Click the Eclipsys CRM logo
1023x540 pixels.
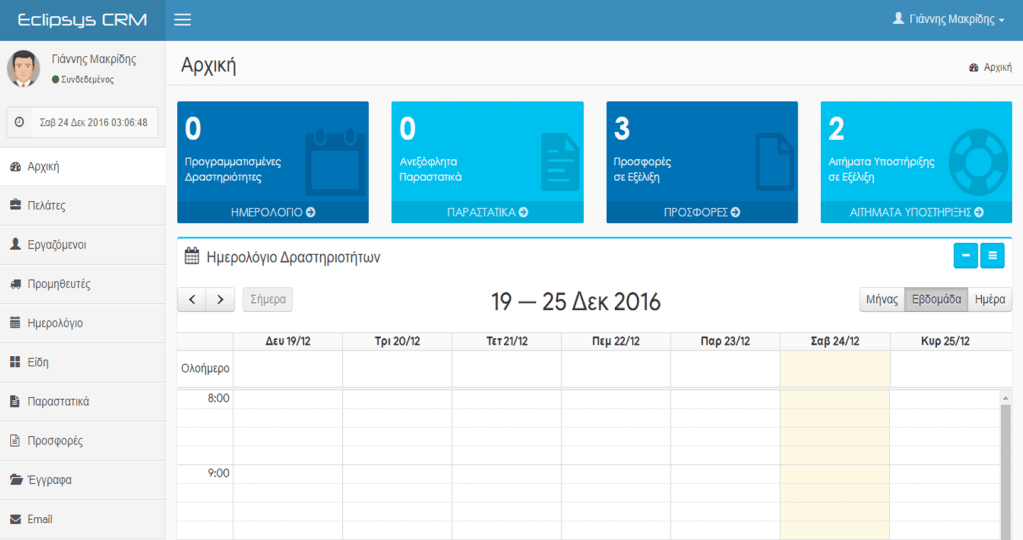click(82, 20)
